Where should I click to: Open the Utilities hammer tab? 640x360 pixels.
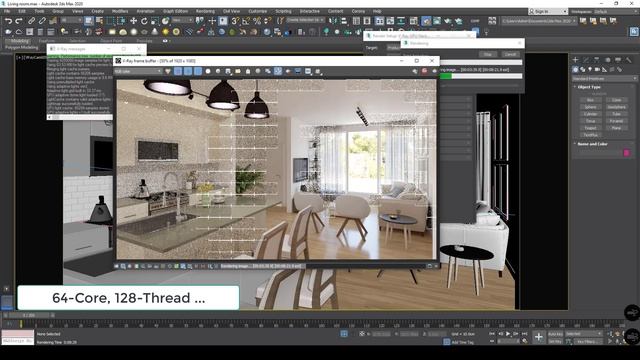629,60
